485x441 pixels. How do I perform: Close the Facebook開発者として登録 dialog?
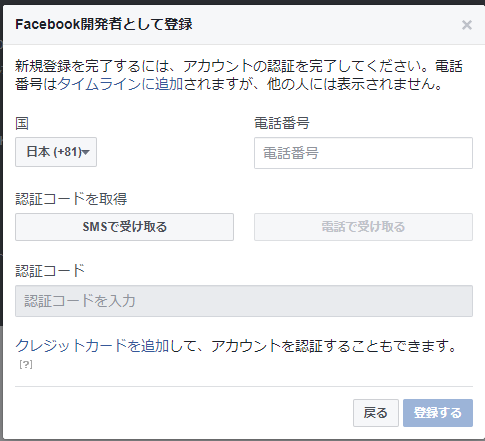click(x=467, y=25)
